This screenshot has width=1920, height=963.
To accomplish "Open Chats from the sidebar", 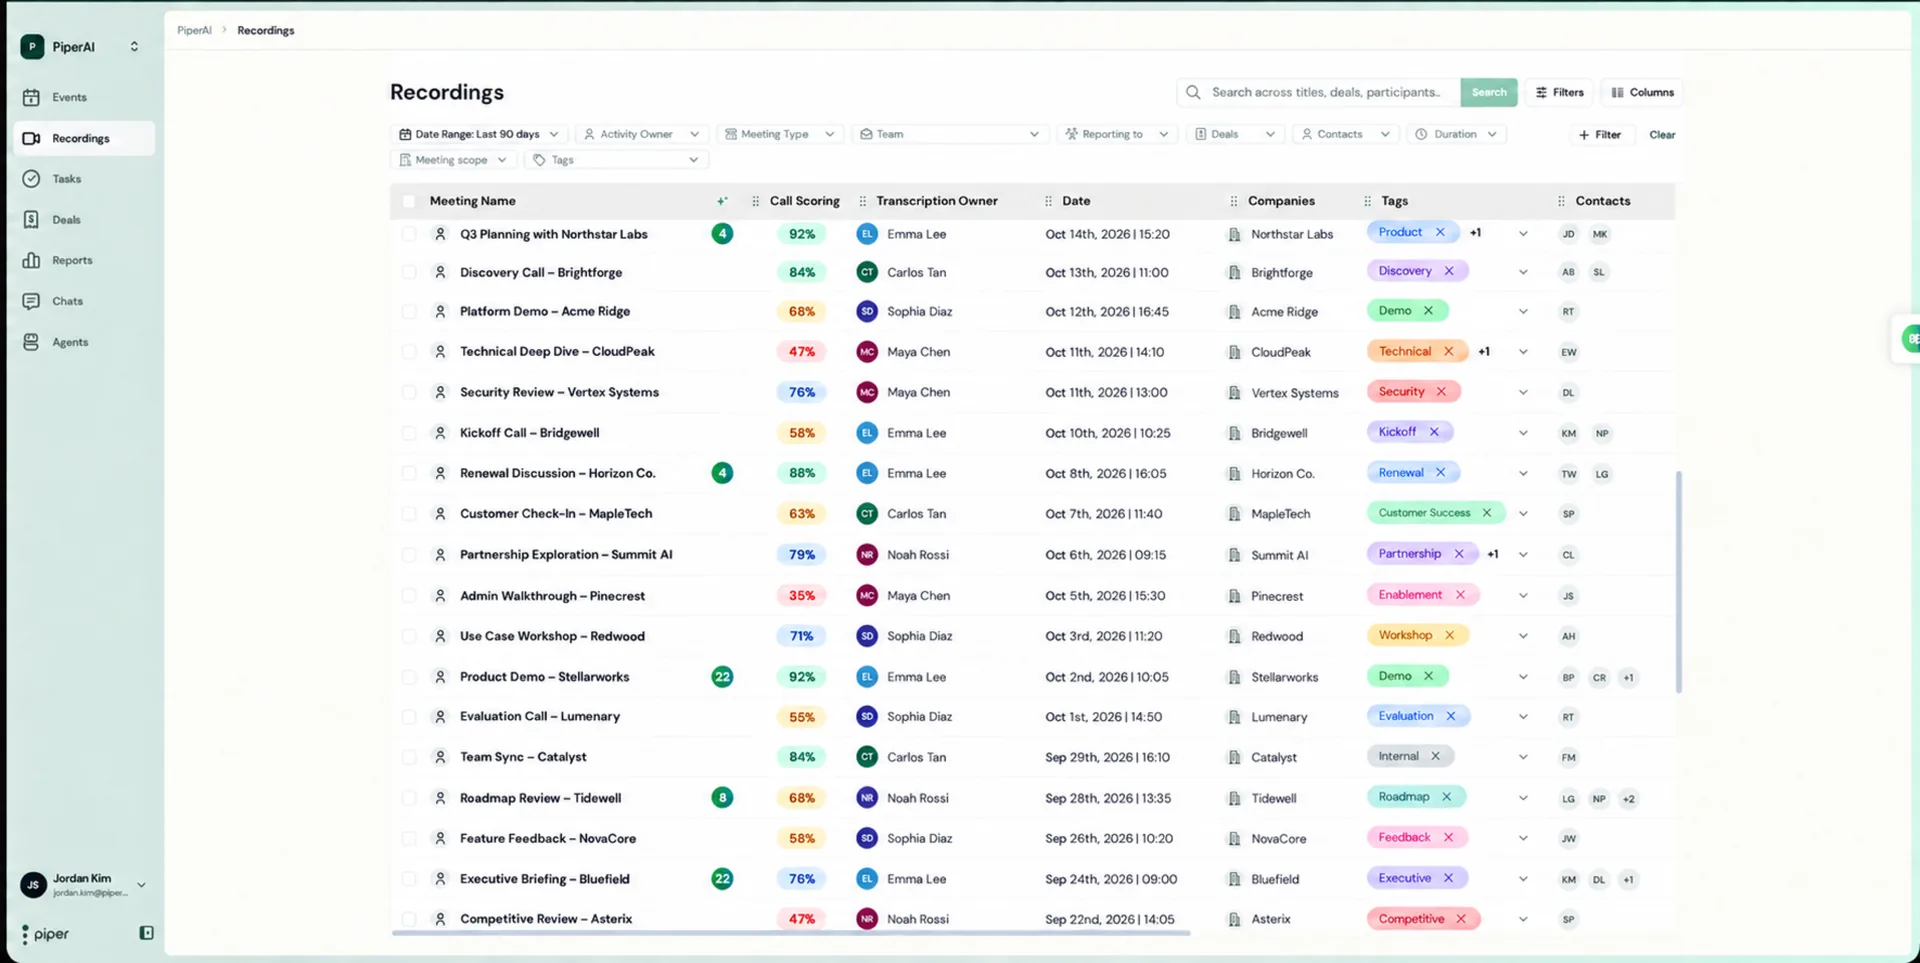I will coord(68,301).
